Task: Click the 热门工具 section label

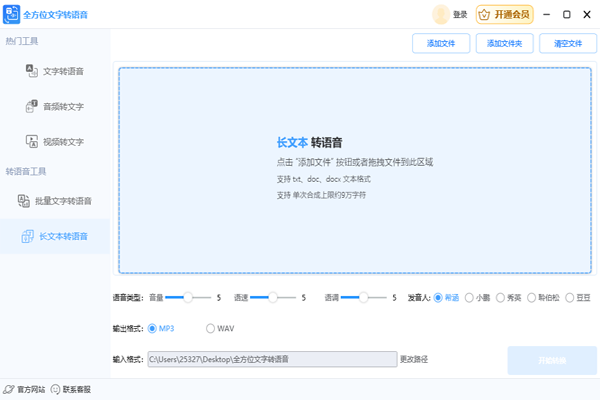Action: (x=22, y=41)
